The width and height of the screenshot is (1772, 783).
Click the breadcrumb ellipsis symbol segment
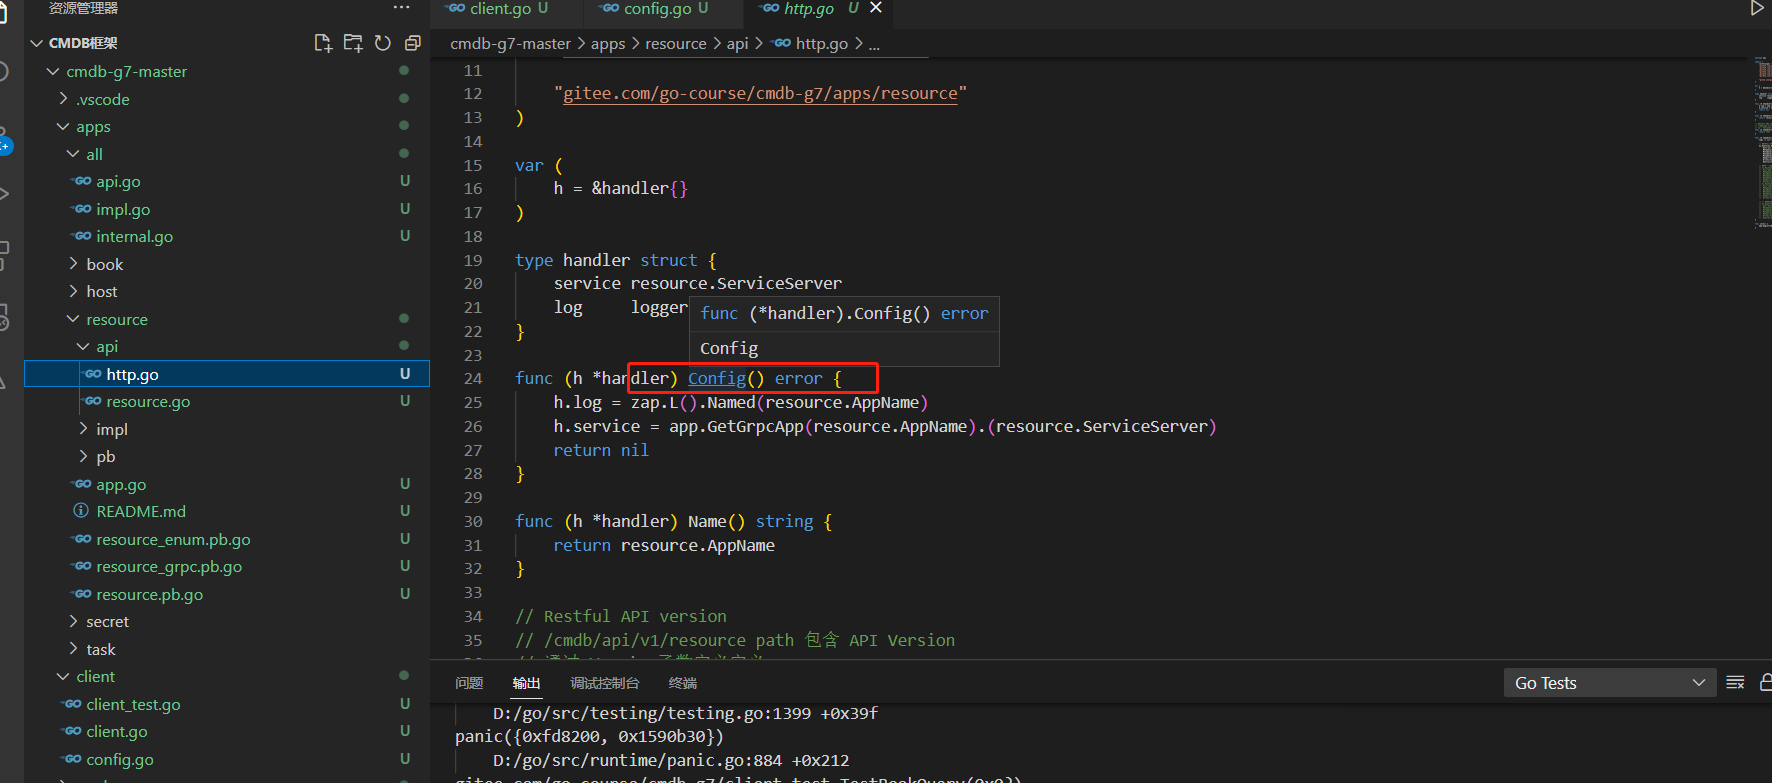click(874, 44)
